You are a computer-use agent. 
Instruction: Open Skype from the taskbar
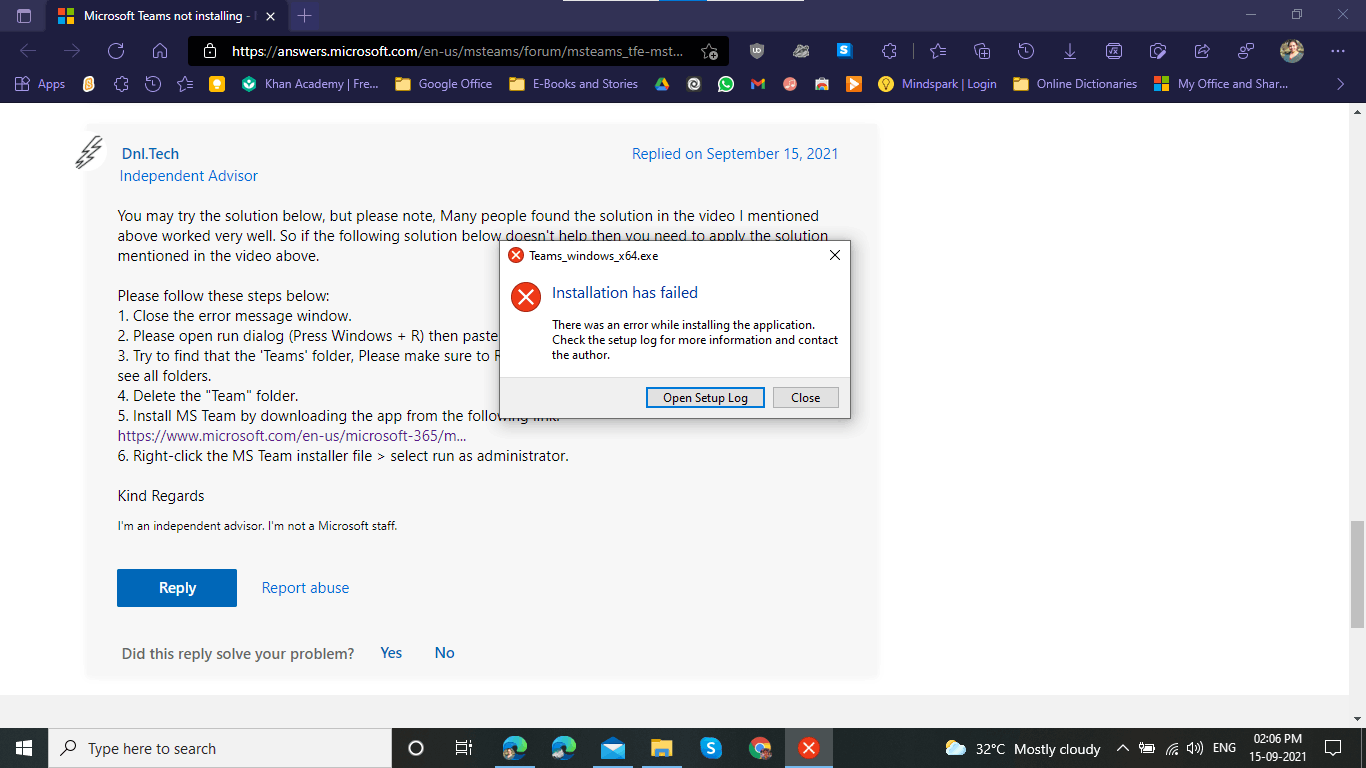point(710,748)
